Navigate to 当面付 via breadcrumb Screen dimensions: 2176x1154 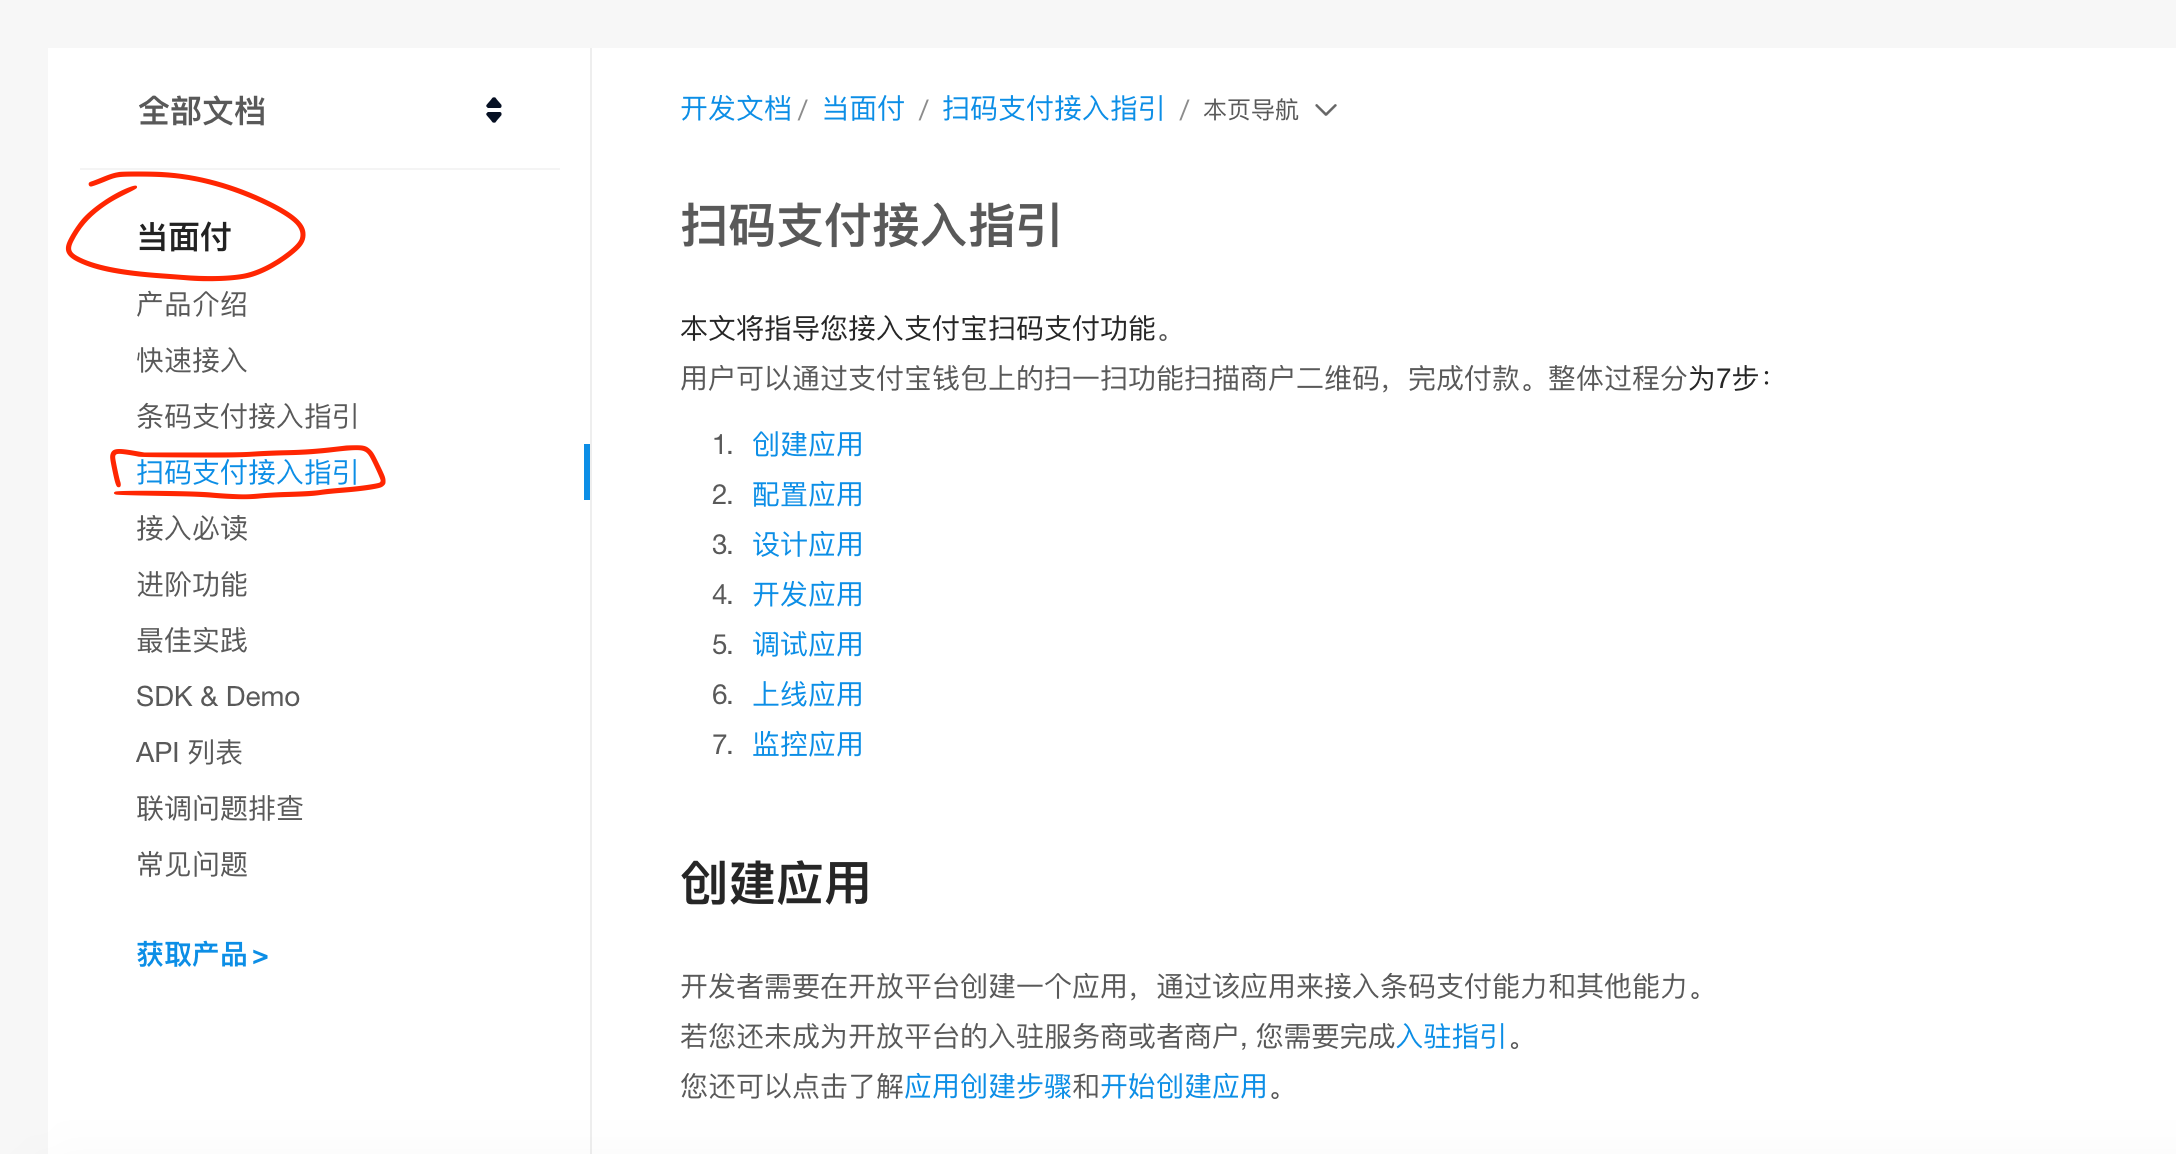pyautogui.click(x=862, y=108)
